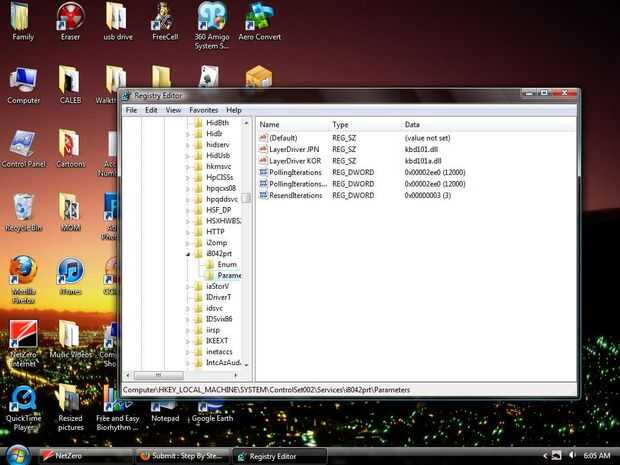Image resolution: width=620 pixels, height=465 pixels.
Task: Expand the inetaccs registry key
Action: 188,352
